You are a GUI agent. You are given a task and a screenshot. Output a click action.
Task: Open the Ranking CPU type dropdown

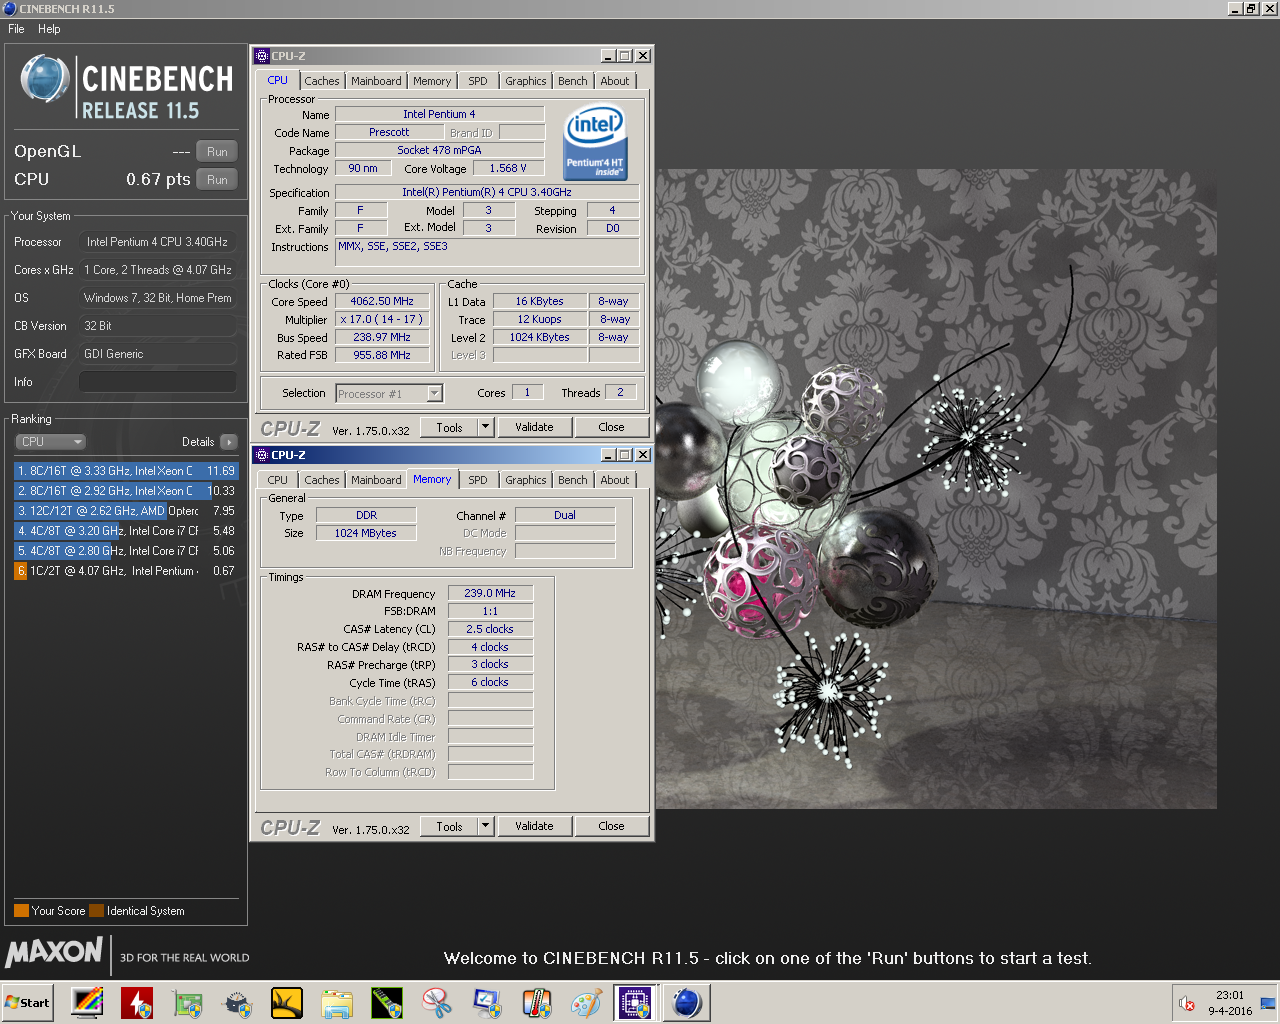50,442
